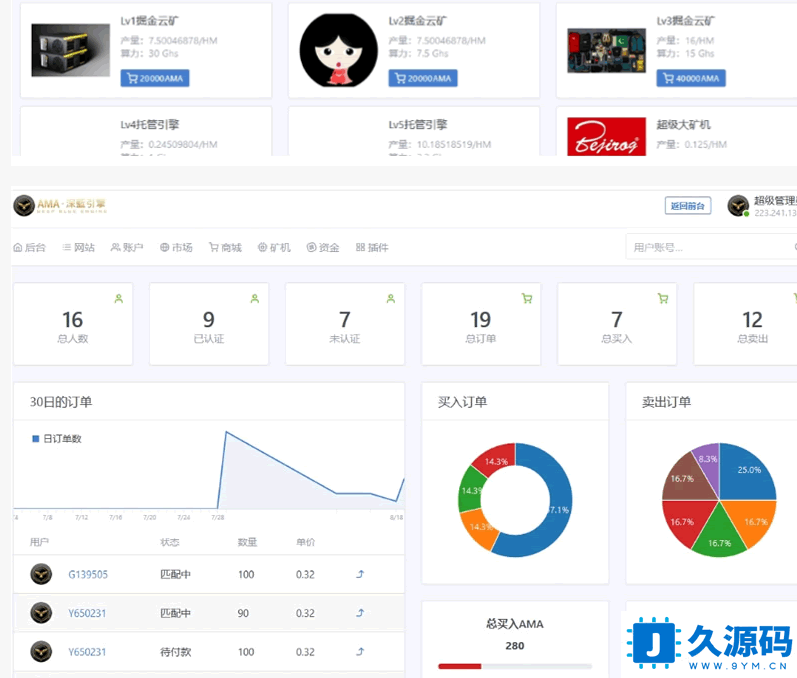
Task: Open the 市场 menu
Action: tap(176, 247)
